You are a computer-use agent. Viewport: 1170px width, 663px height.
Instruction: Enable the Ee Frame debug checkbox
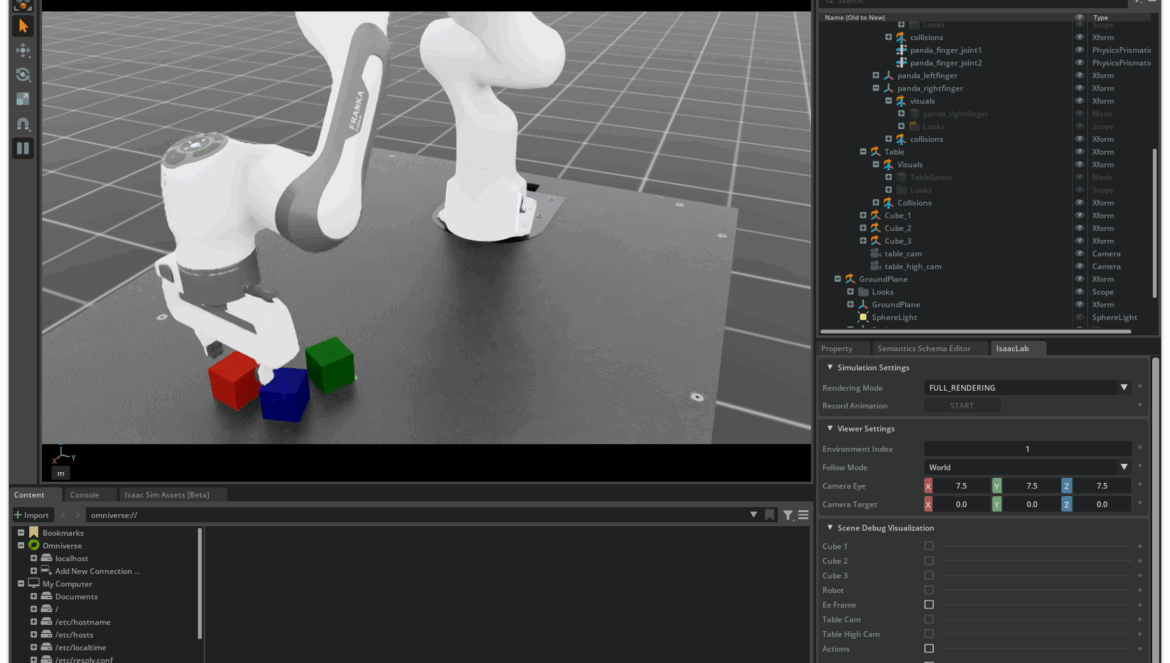929,605
